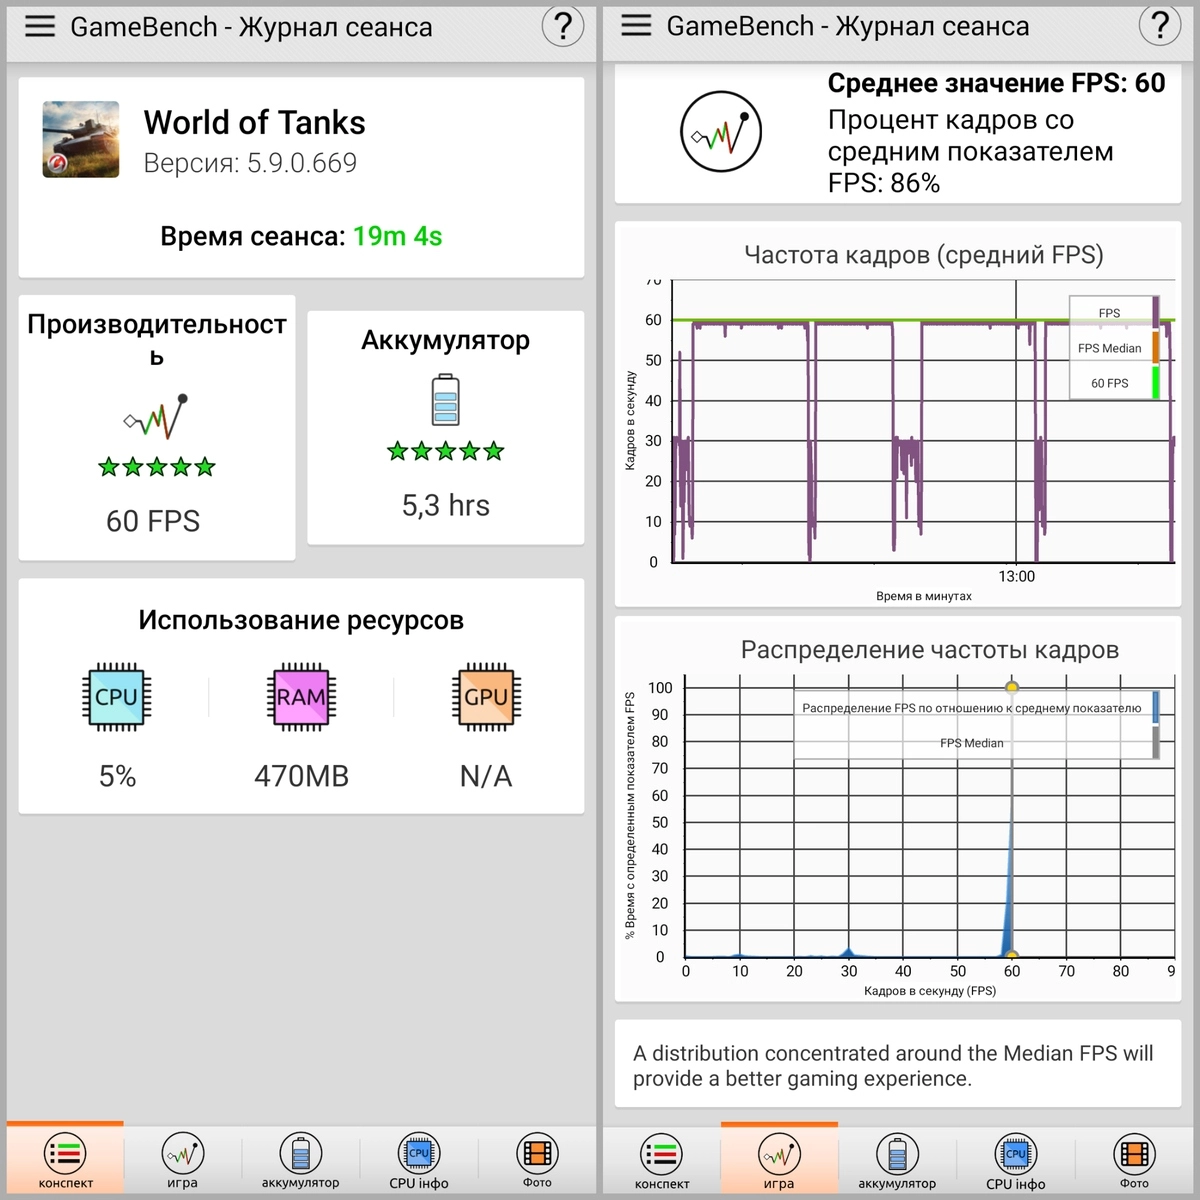Tap the help question mark in left panel
The height and width of the screenshot is (1200, 1200).
(x=563, y=27)
